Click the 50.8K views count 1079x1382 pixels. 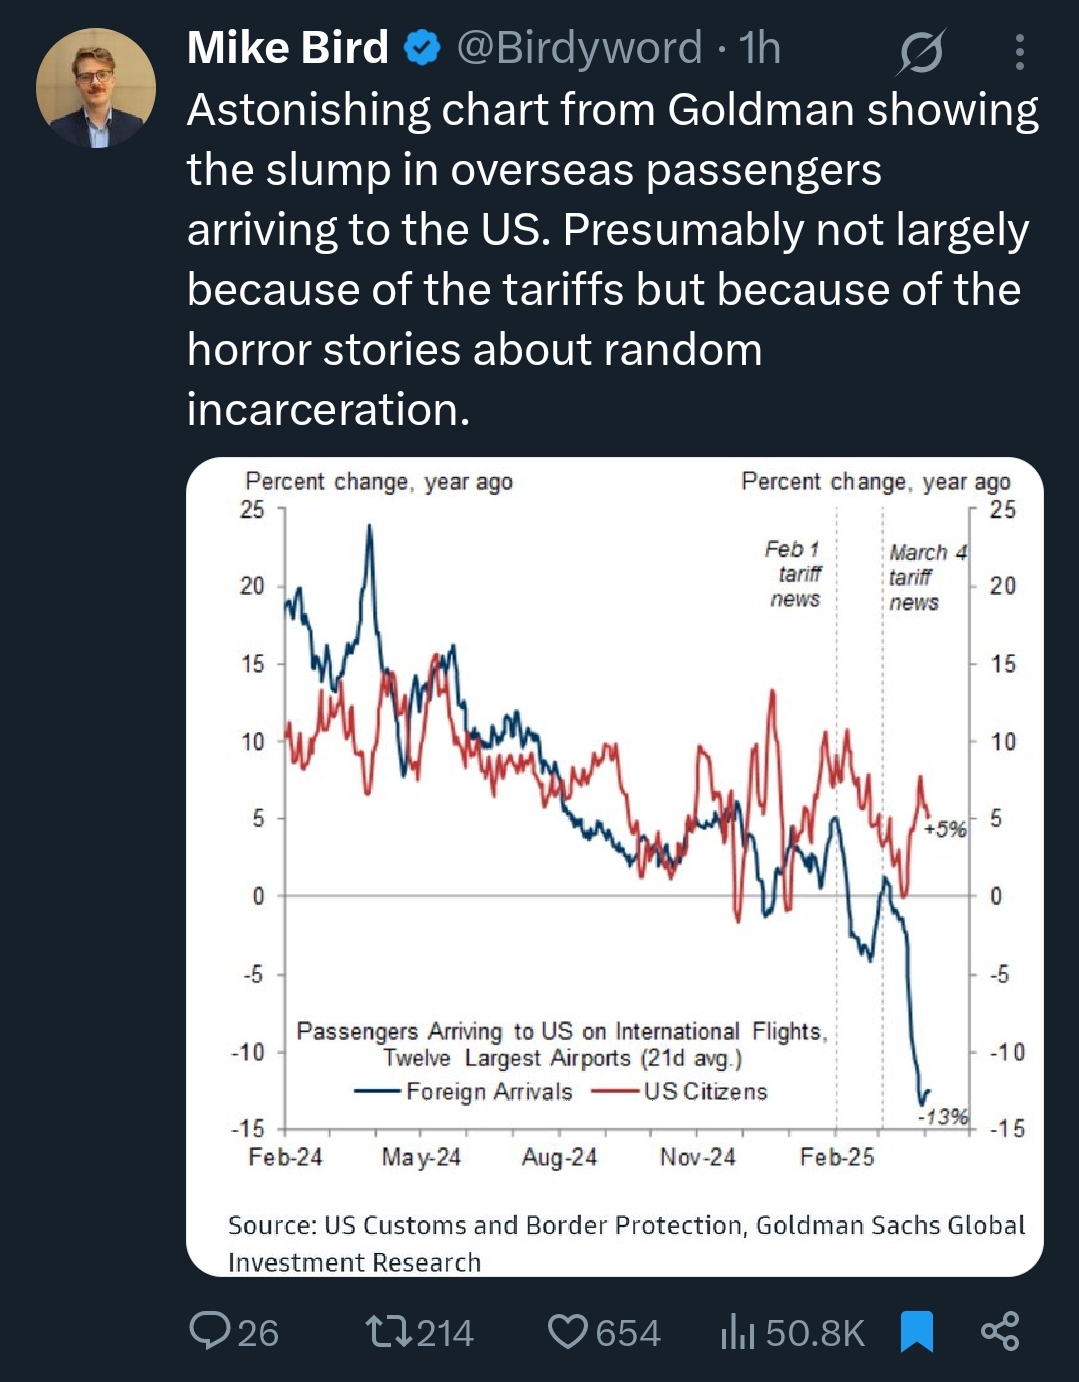815,1333
